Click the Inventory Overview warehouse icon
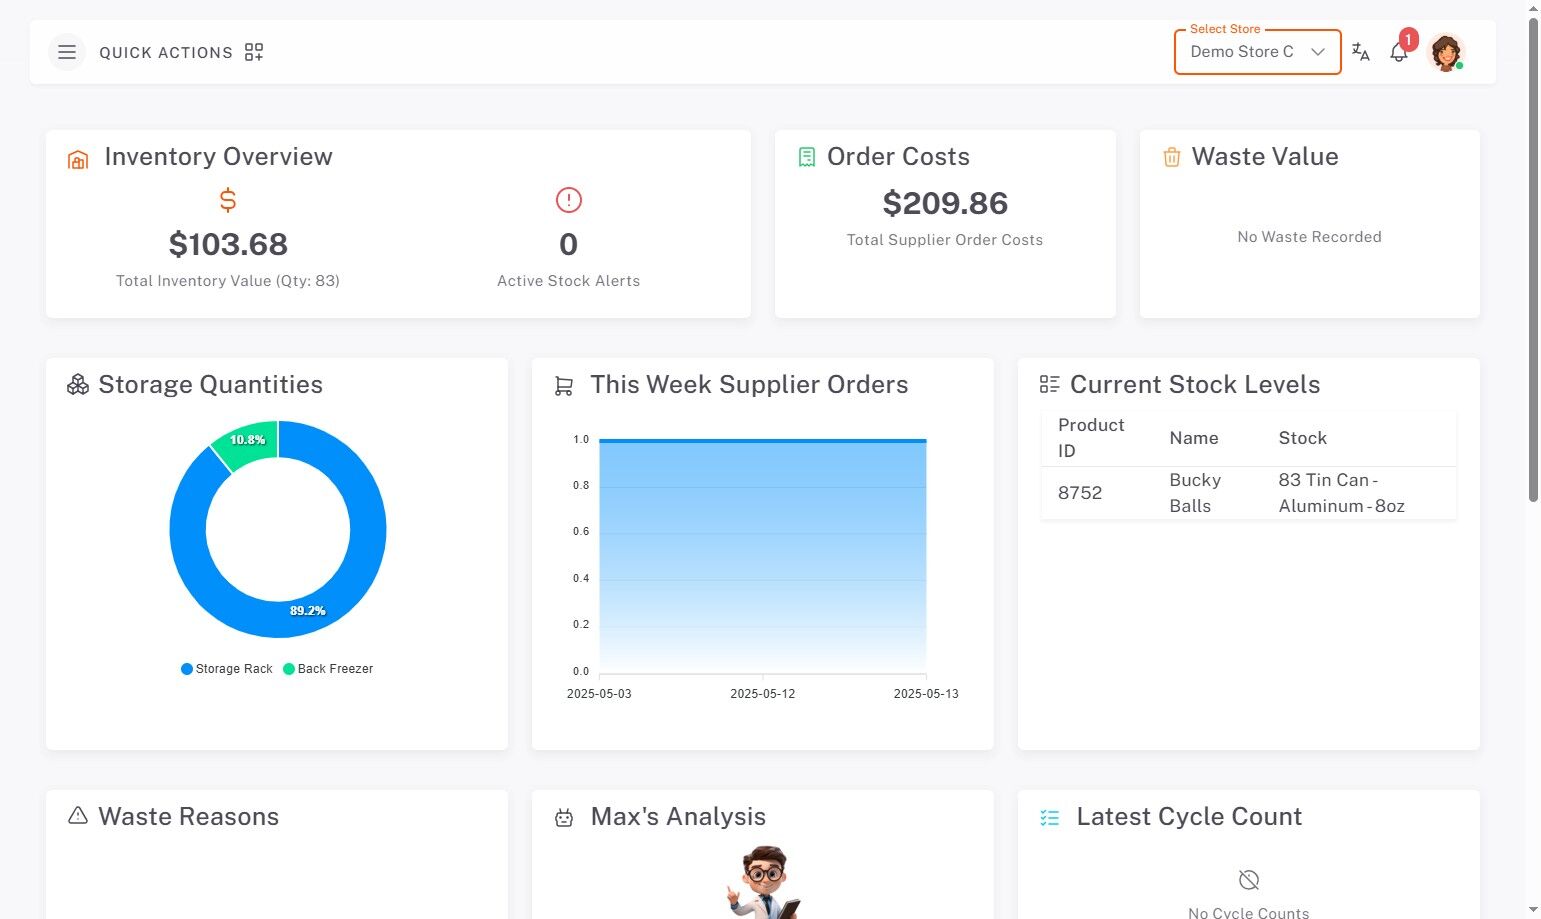 (78, 159)
